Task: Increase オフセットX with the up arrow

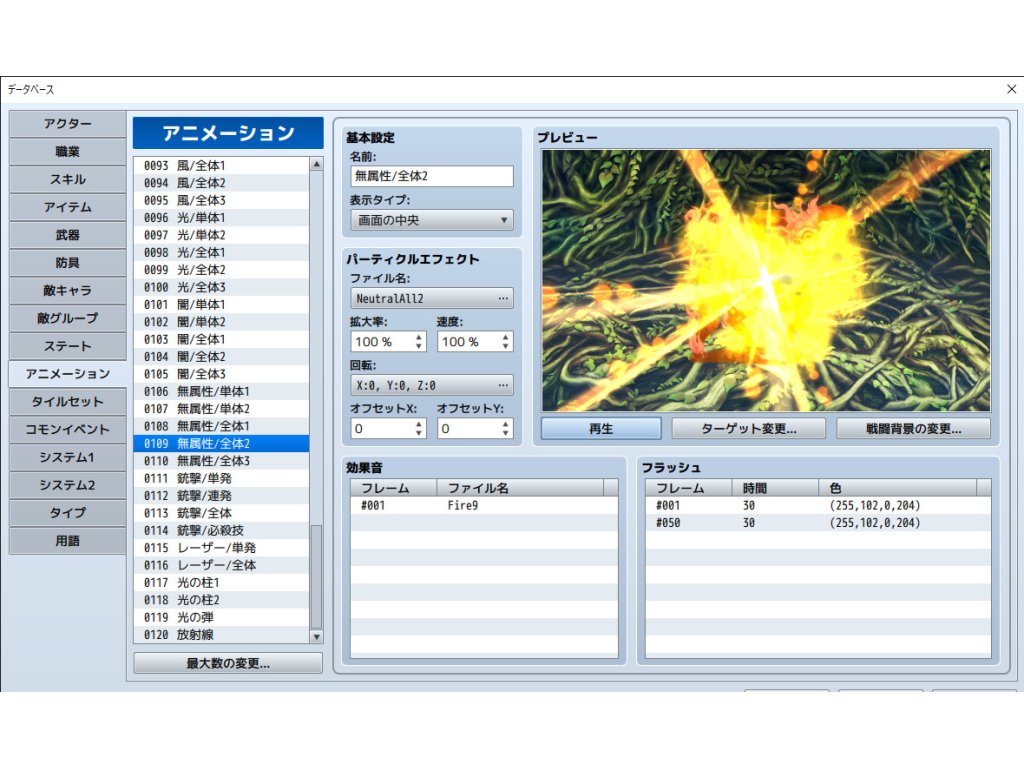Action: pos(419,423)
